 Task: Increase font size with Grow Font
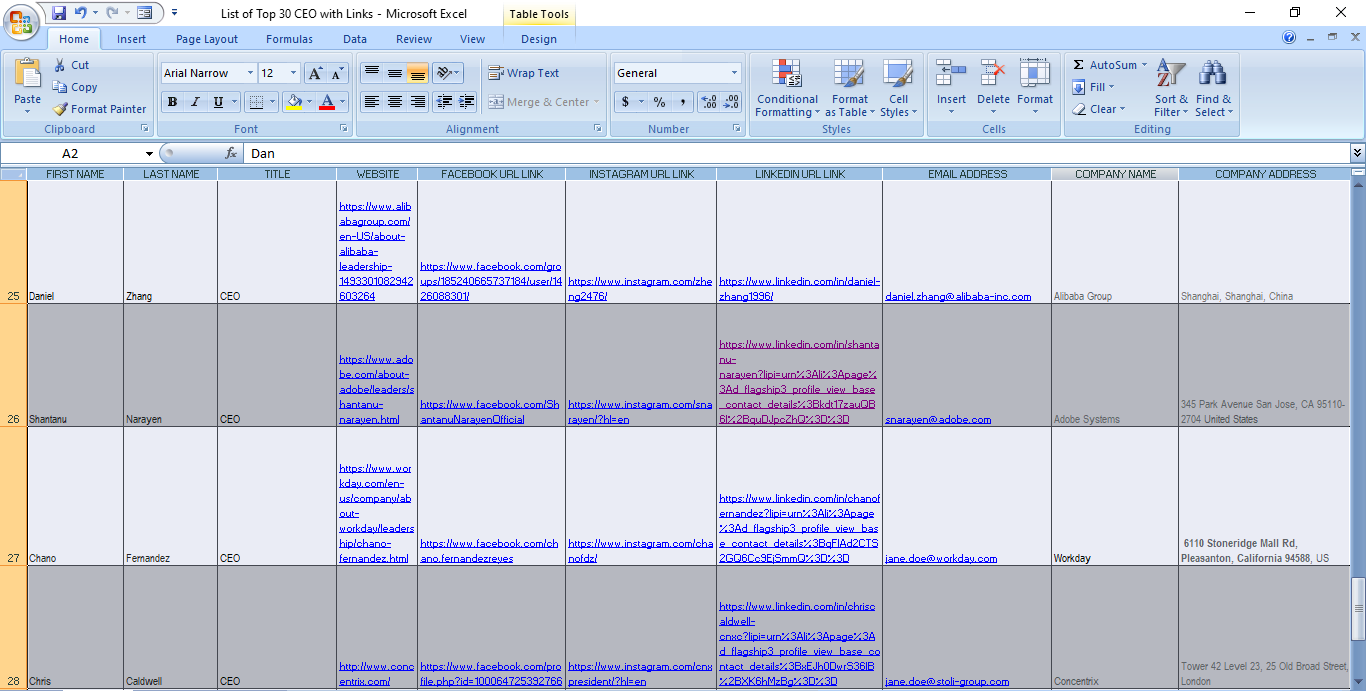click(x=315, y=73)
